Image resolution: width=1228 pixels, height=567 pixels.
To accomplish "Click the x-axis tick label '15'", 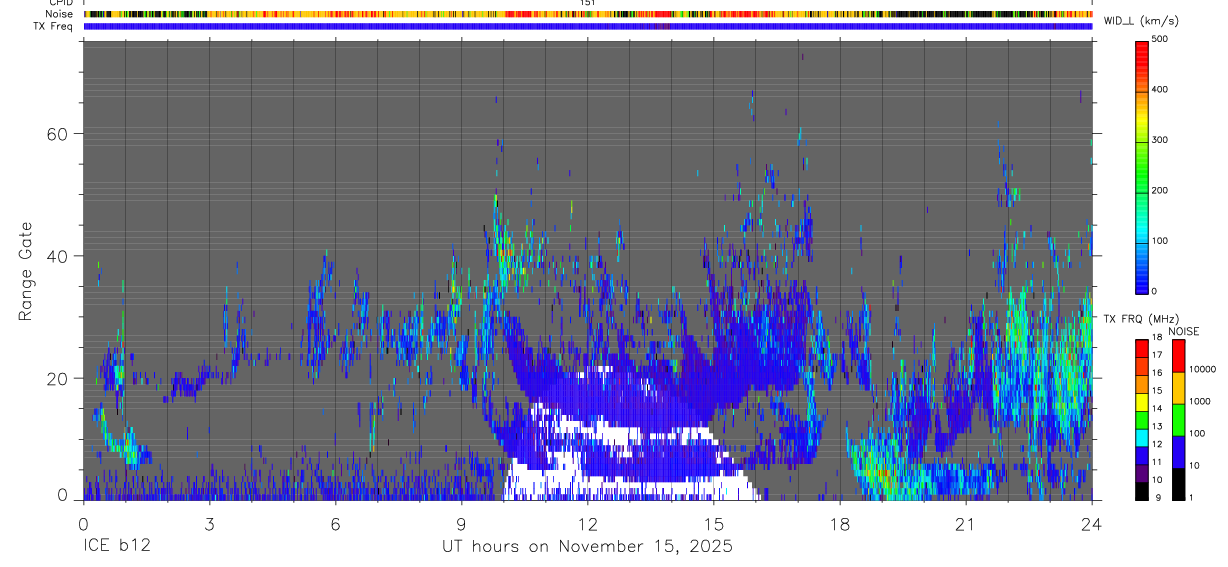I will coord(714,524).
